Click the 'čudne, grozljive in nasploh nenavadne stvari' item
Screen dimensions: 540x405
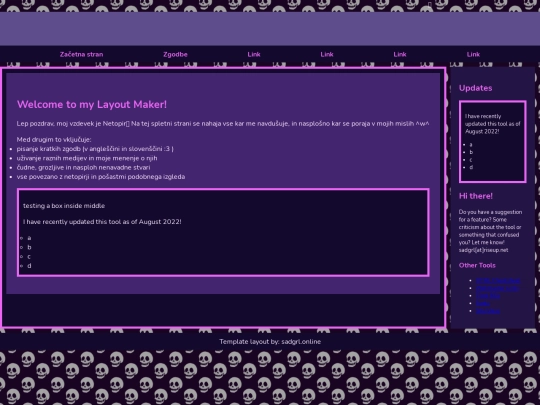[83, 167]
